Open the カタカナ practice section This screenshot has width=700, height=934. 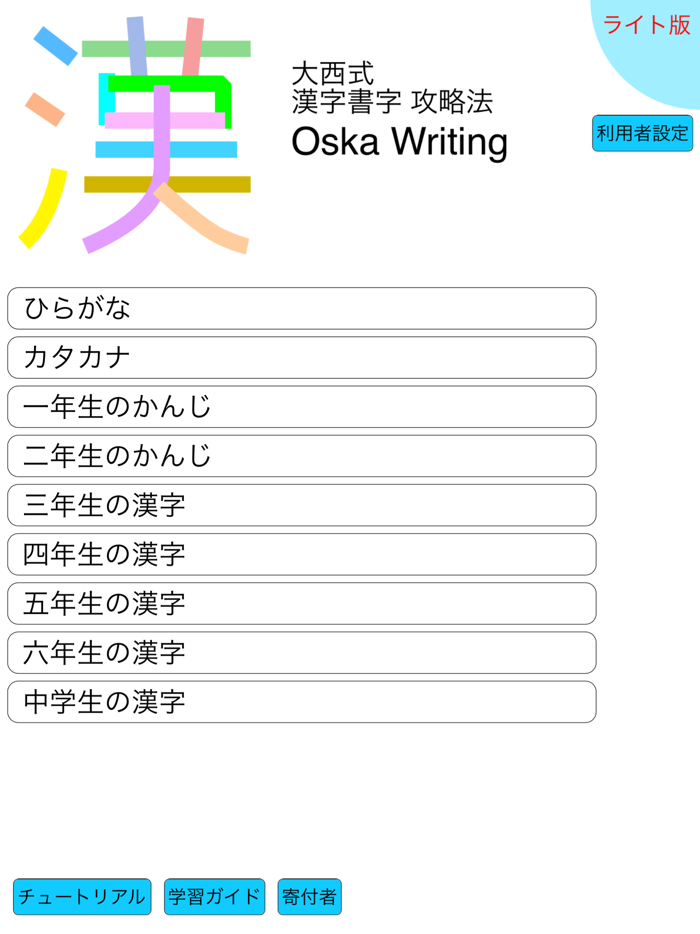(x=300, y=357)
